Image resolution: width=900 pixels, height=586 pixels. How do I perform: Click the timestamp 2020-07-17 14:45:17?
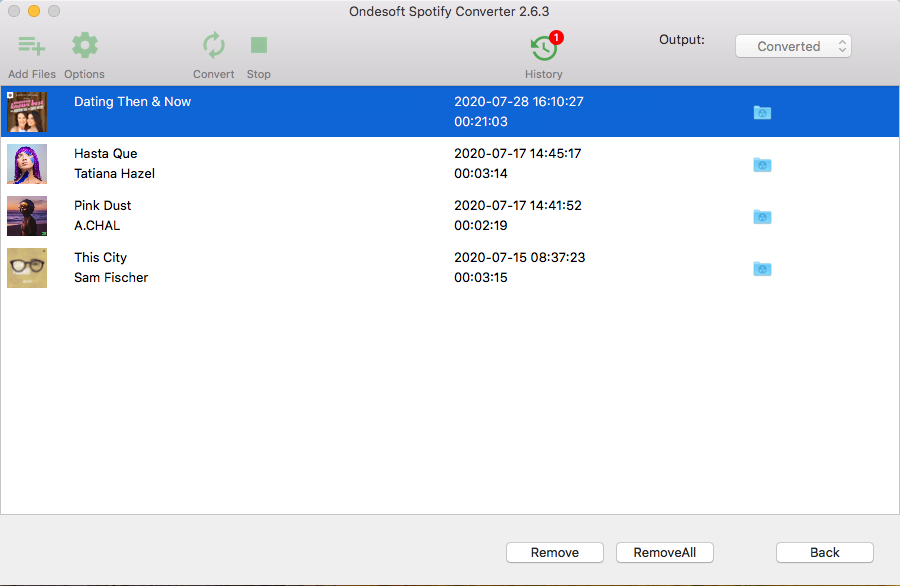coord(518,154)
